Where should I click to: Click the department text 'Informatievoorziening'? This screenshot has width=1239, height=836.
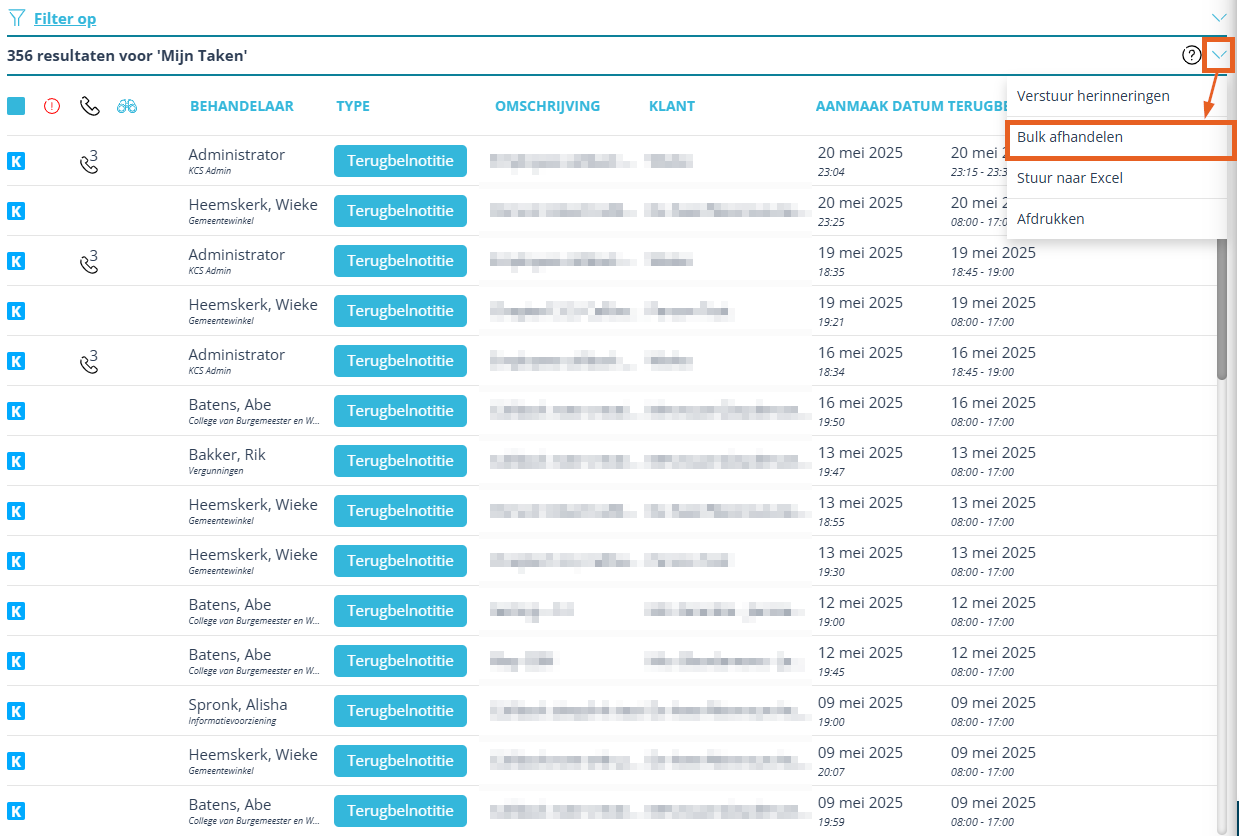[x=232, y=721]
